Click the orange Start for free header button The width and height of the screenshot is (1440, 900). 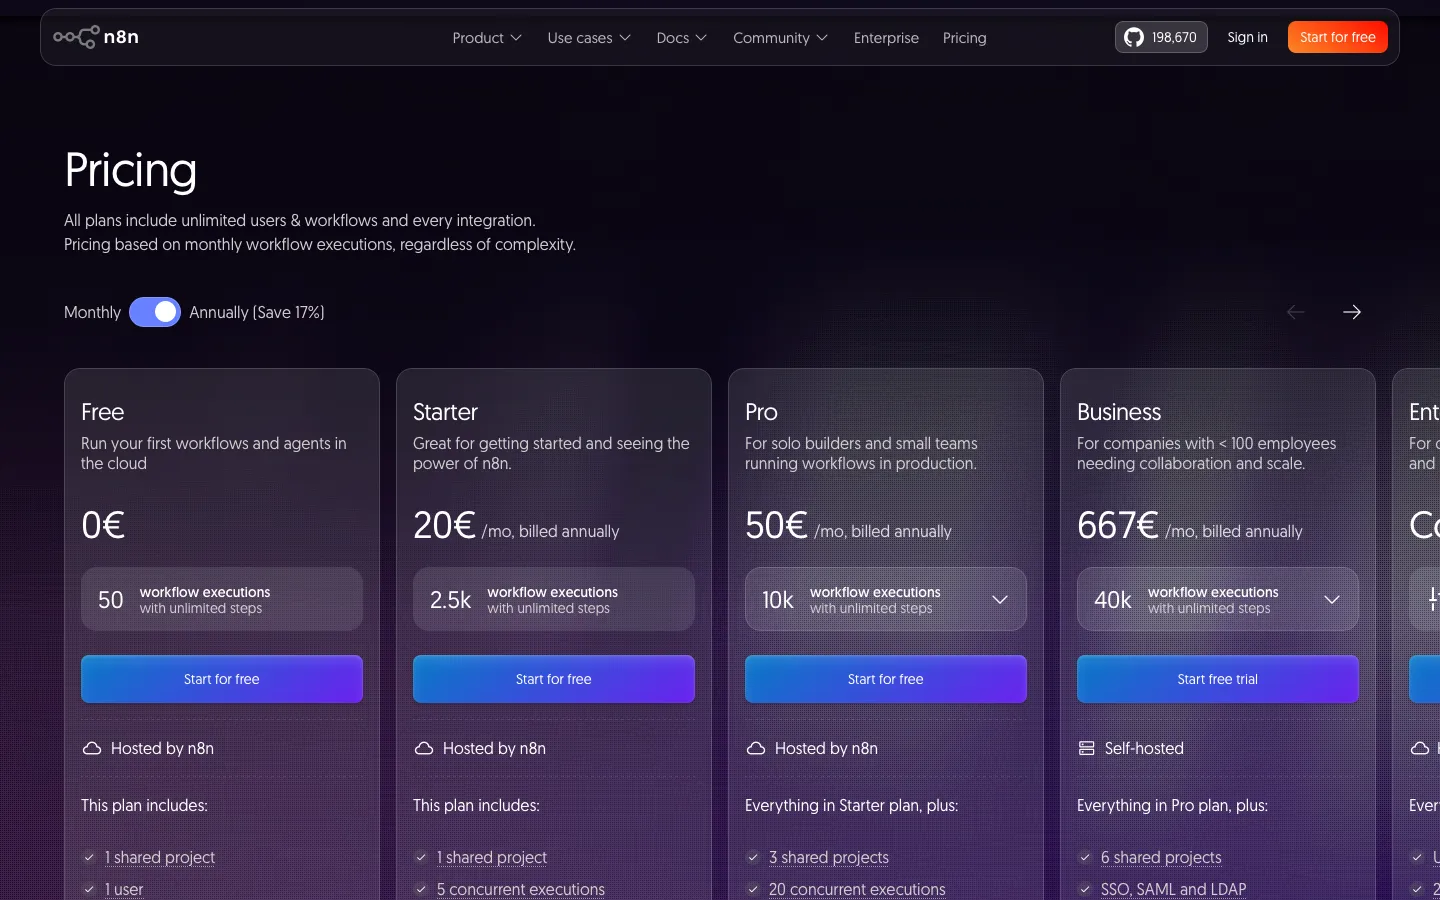tap(1338, 37)
